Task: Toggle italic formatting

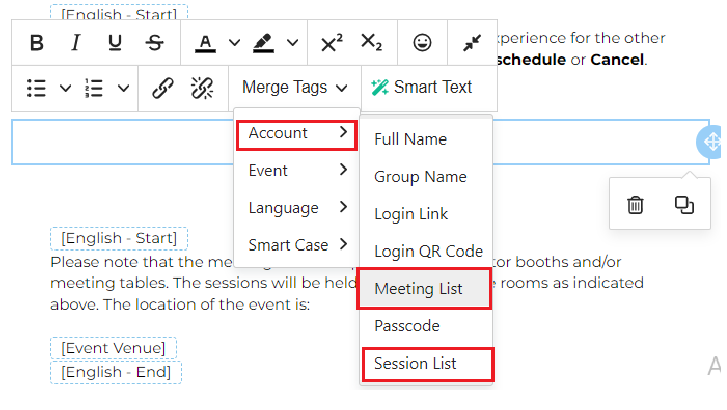Action: point(75,43)
